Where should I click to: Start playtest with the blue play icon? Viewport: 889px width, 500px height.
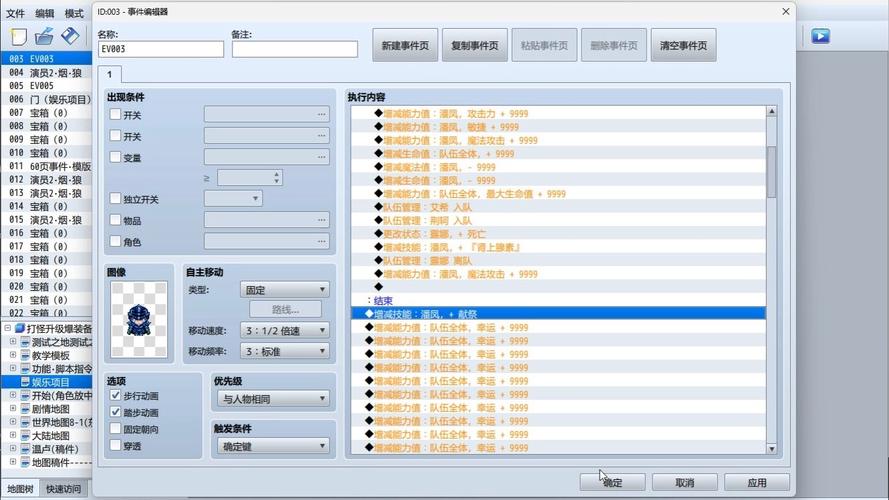click(x=820, y=36)
